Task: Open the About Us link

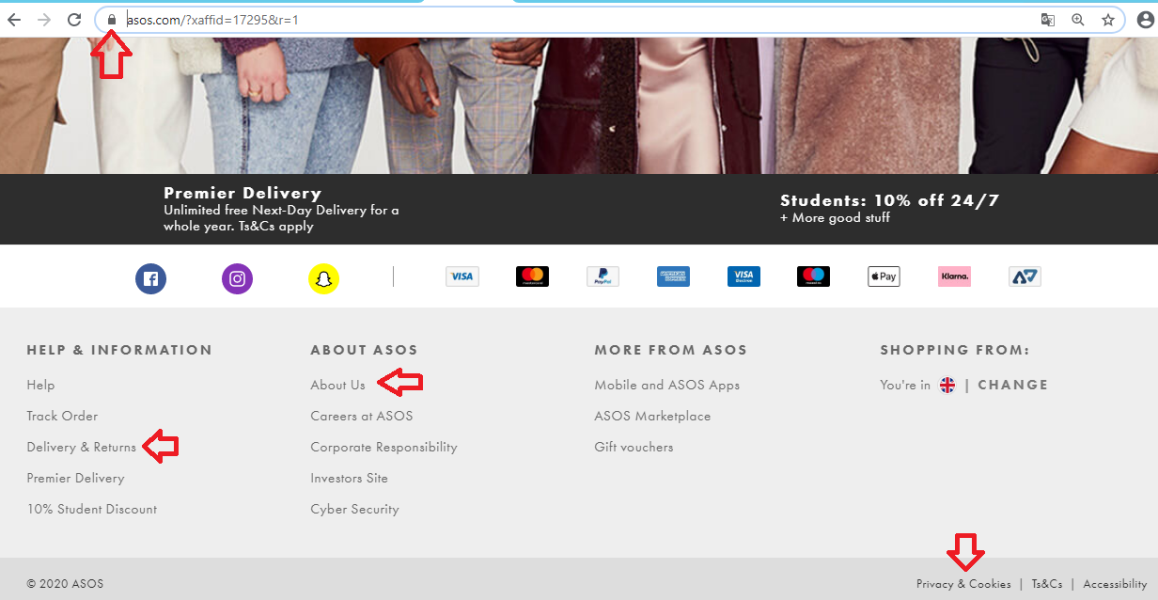Action: tap(338, 385)
